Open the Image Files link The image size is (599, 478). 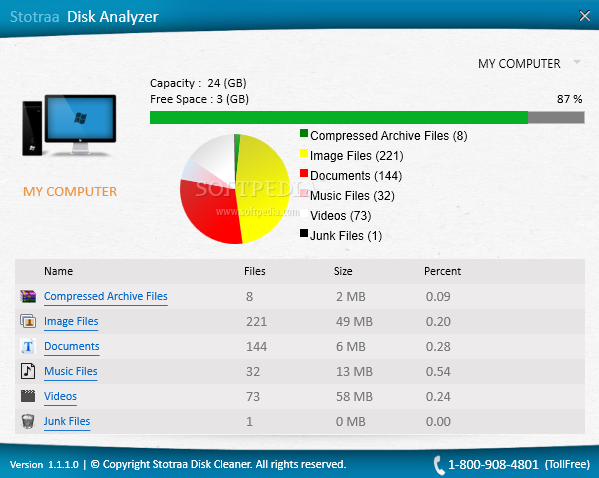(x=71, y=321)
